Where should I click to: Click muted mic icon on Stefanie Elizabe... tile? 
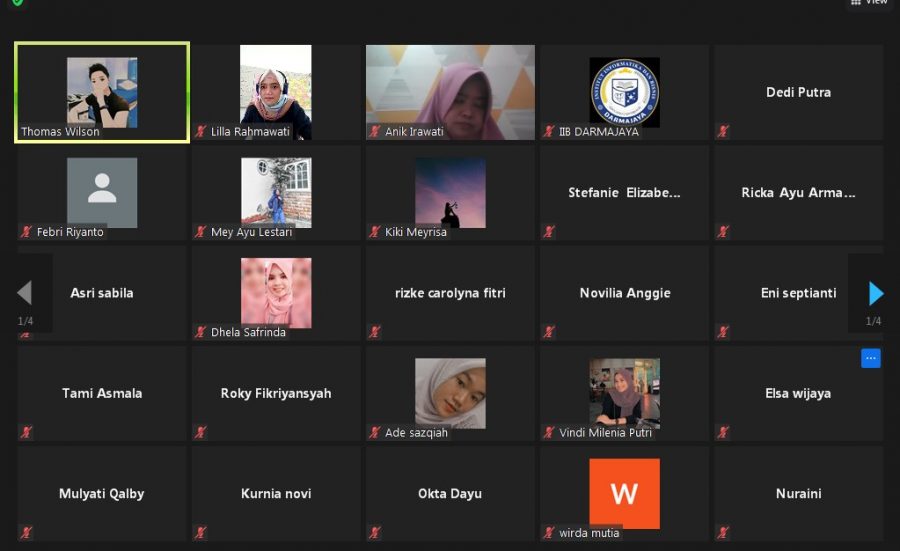click(549, 232)
